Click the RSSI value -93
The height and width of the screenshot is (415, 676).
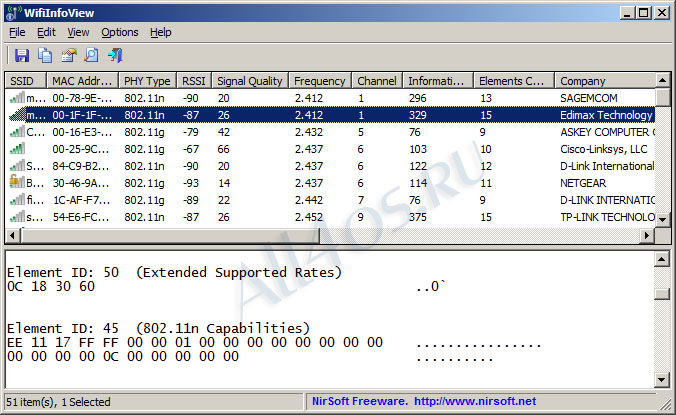[191, 183]
